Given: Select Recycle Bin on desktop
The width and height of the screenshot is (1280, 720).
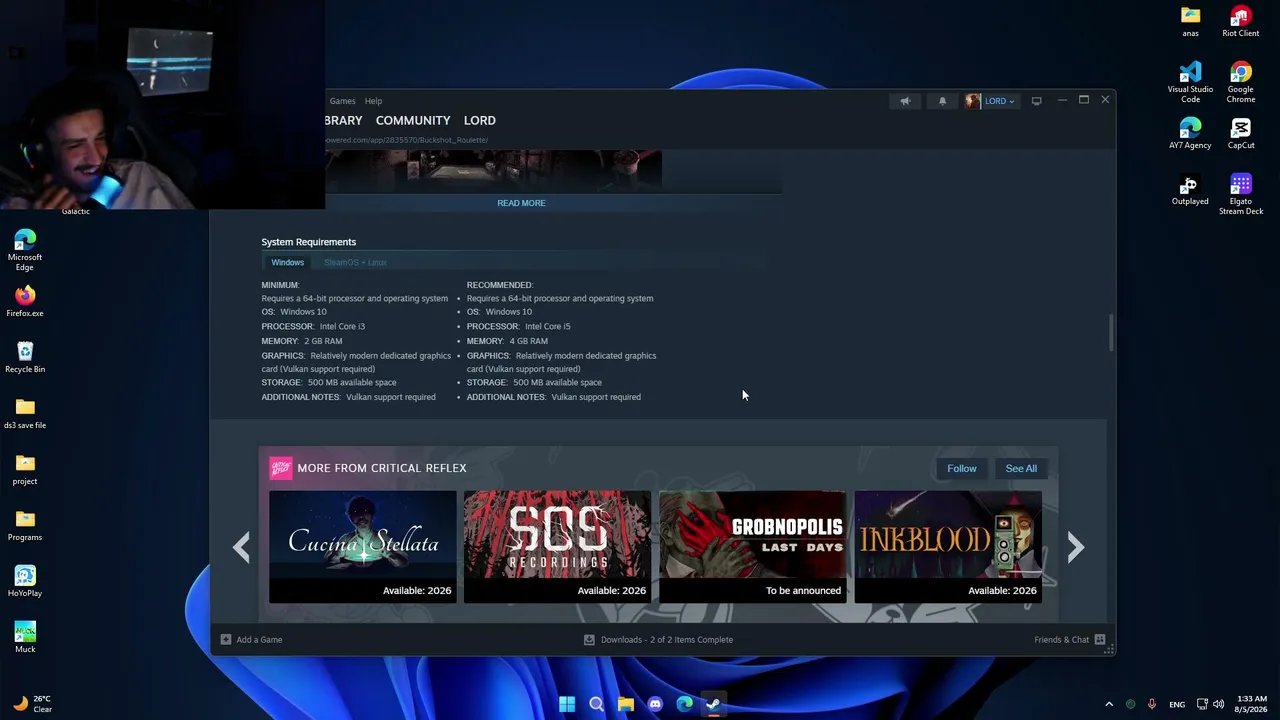Looking at the screenshot, I should 25,357.
